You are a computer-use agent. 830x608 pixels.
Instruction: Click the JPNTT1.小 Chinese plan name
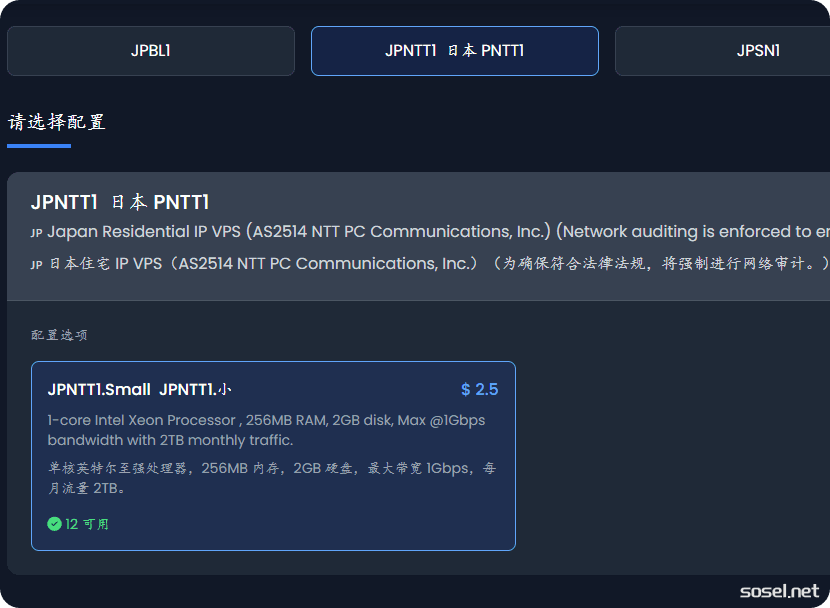pos(196,389)
